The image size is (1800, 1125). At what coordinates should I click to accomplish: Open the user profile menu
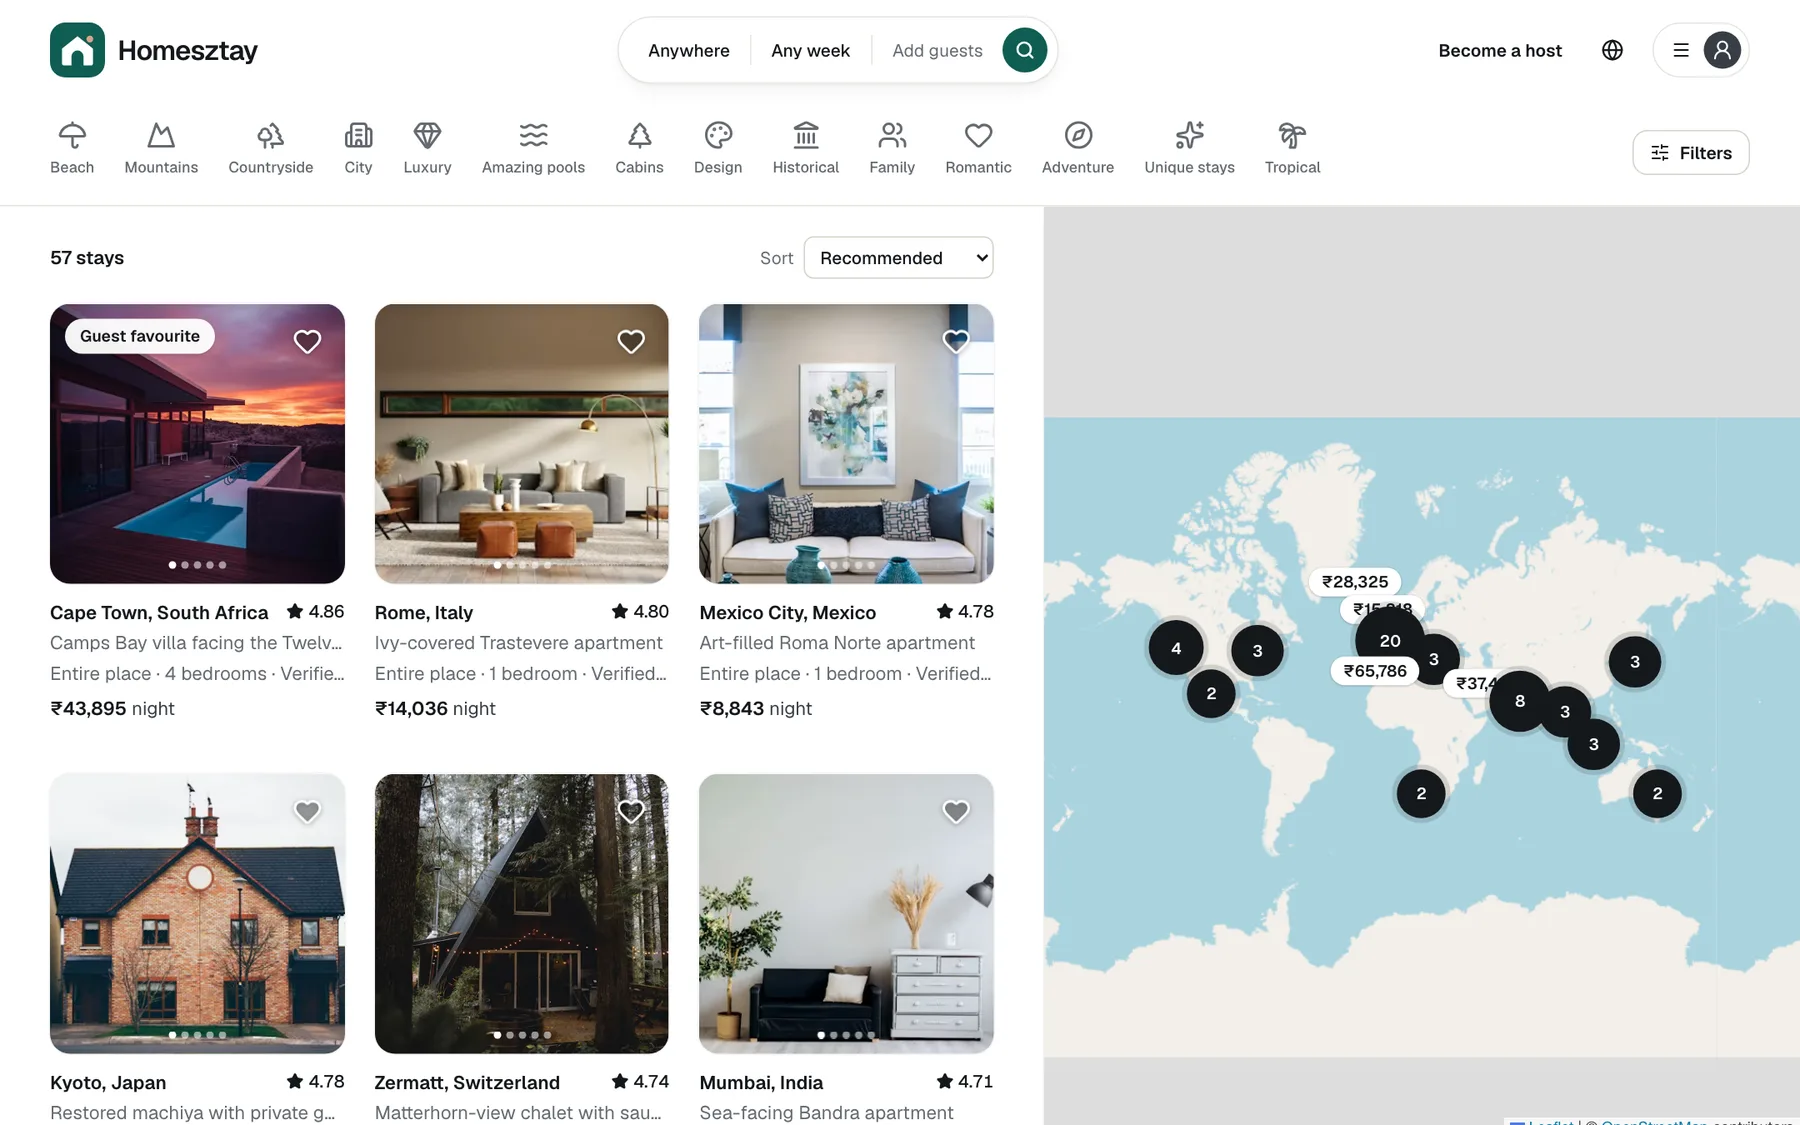coord(1700,50)
